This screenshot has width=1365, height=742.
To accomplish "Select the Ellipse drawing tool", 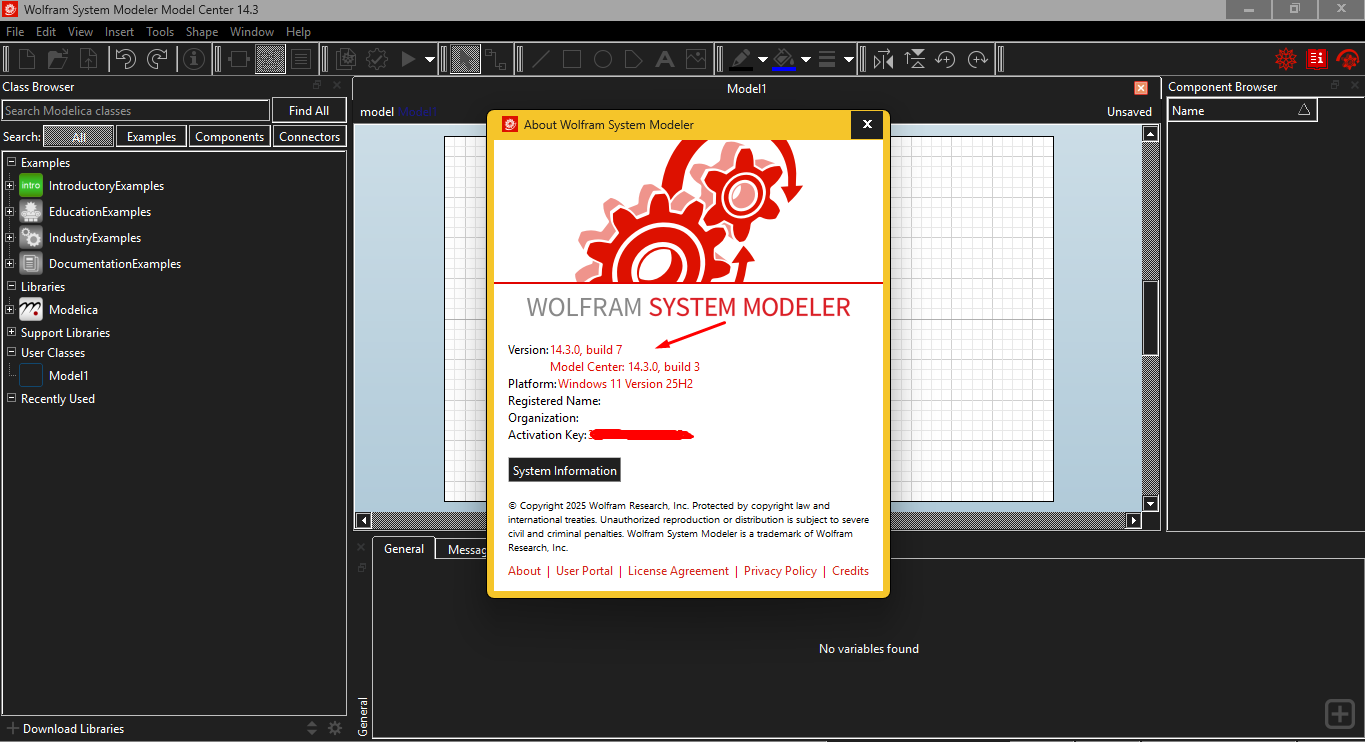I will pos(602,59).
